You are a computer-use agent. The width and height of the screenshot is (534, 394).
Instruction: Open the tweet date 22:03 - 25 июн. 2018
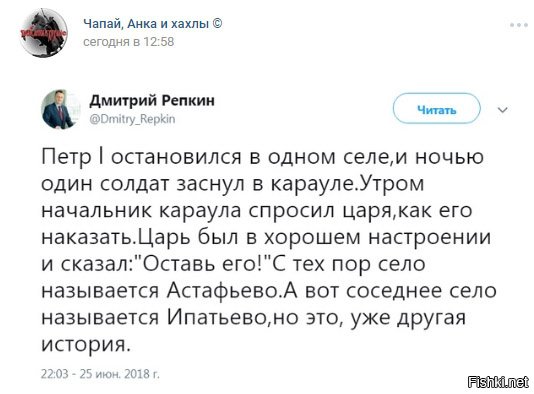(100, 374)
